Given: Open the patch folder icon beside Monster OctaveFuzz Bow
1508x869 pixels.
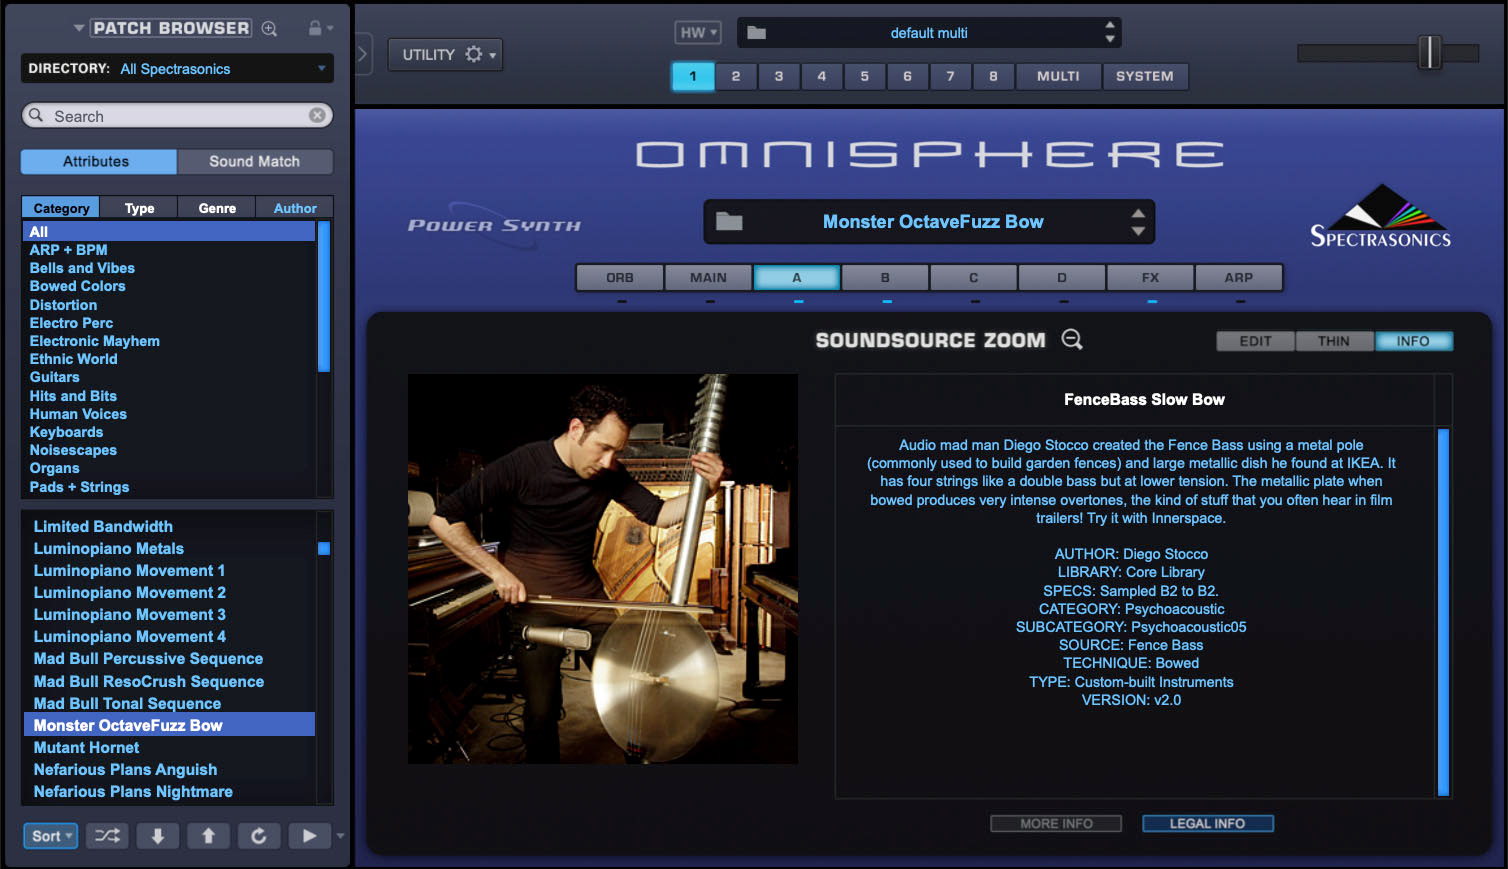Looking at the screenshot, I should pos(729,221).
